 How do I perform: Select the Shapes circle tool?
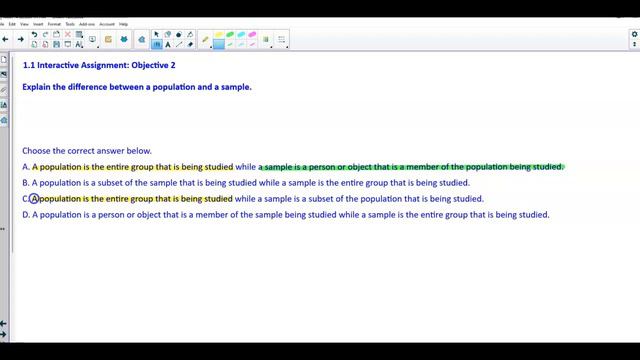(x=179, y=35)
